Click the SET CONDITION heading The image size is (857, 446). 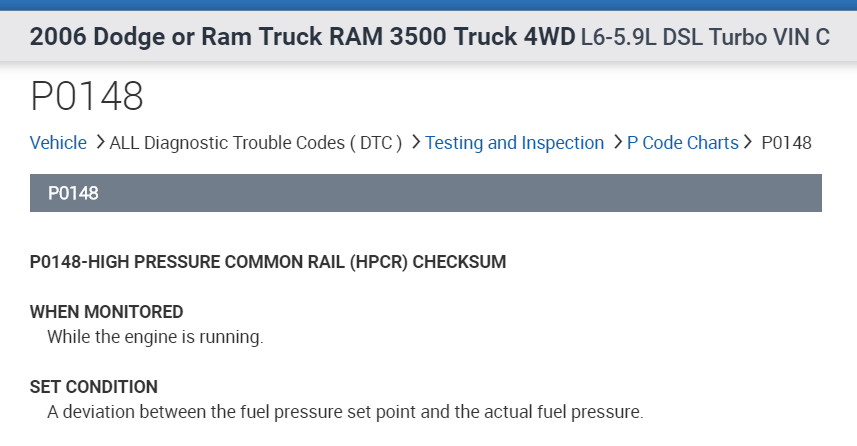point(94,386)
